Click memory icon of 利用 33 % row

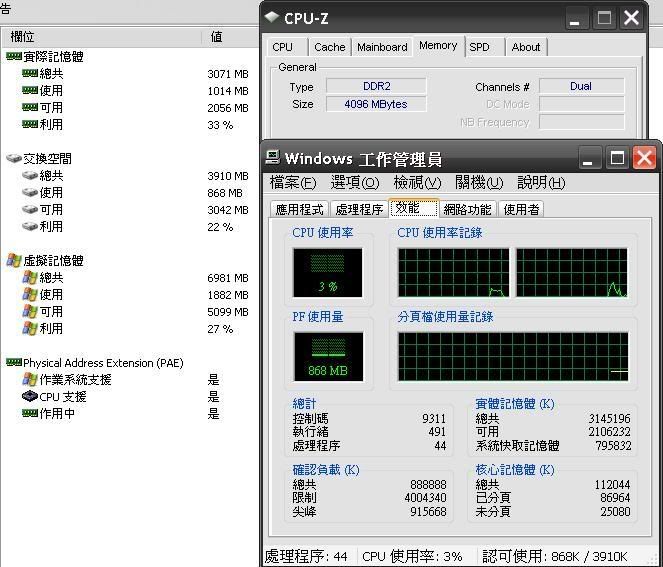[30, 124]
